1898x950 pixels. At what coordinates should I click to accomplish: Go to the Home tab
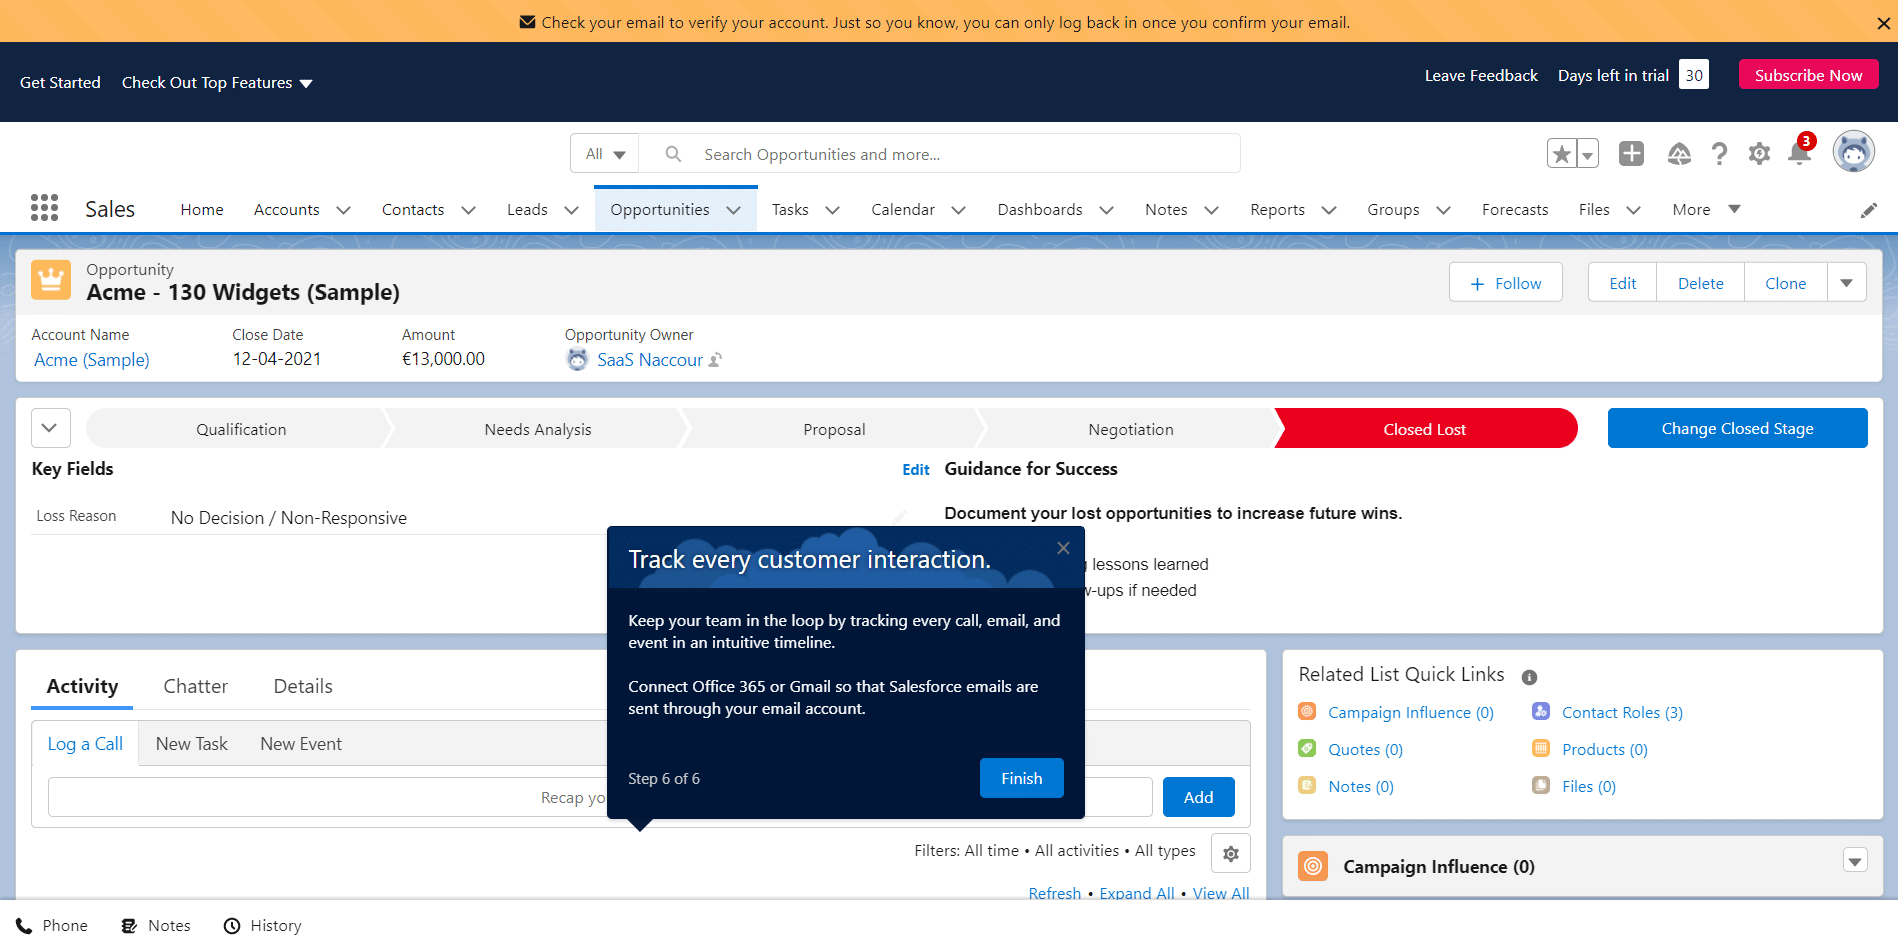click(202, 210)
